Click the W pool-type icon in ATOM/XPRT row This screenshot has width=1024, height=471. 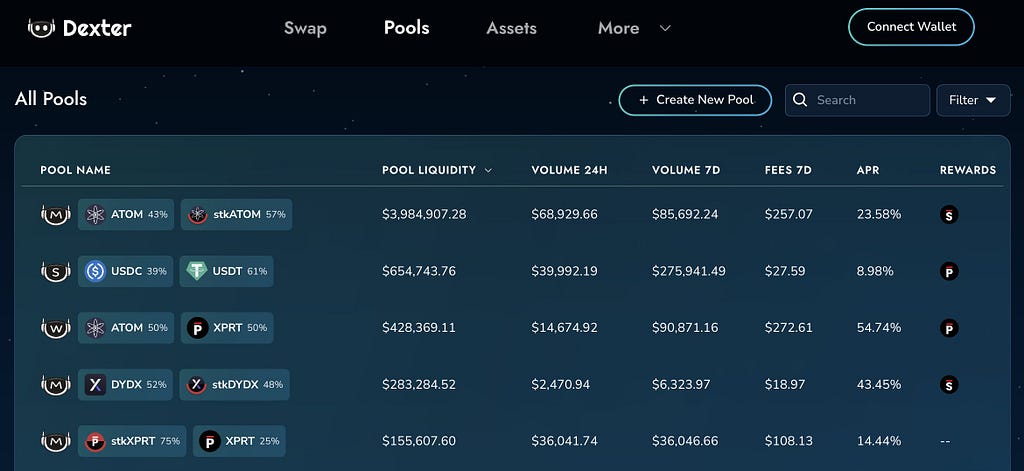tap(56, 328)
